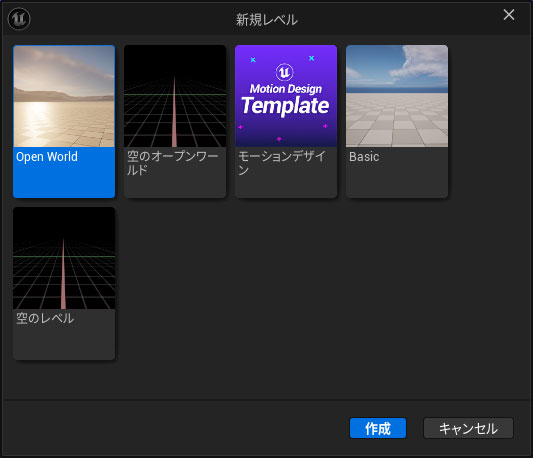This screenshot has height=458, width=533.
Task: Select the Motion Design Template thumbnail
Action: (286, 96)
